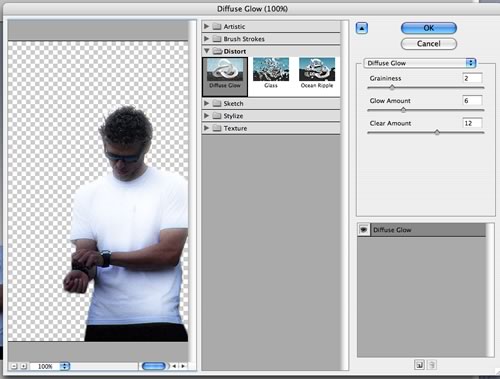Viewport: 500px width, 379px height.
Task: Toggle the Diffuse Glow effect layer eye icon
Action: pos(364,230)
